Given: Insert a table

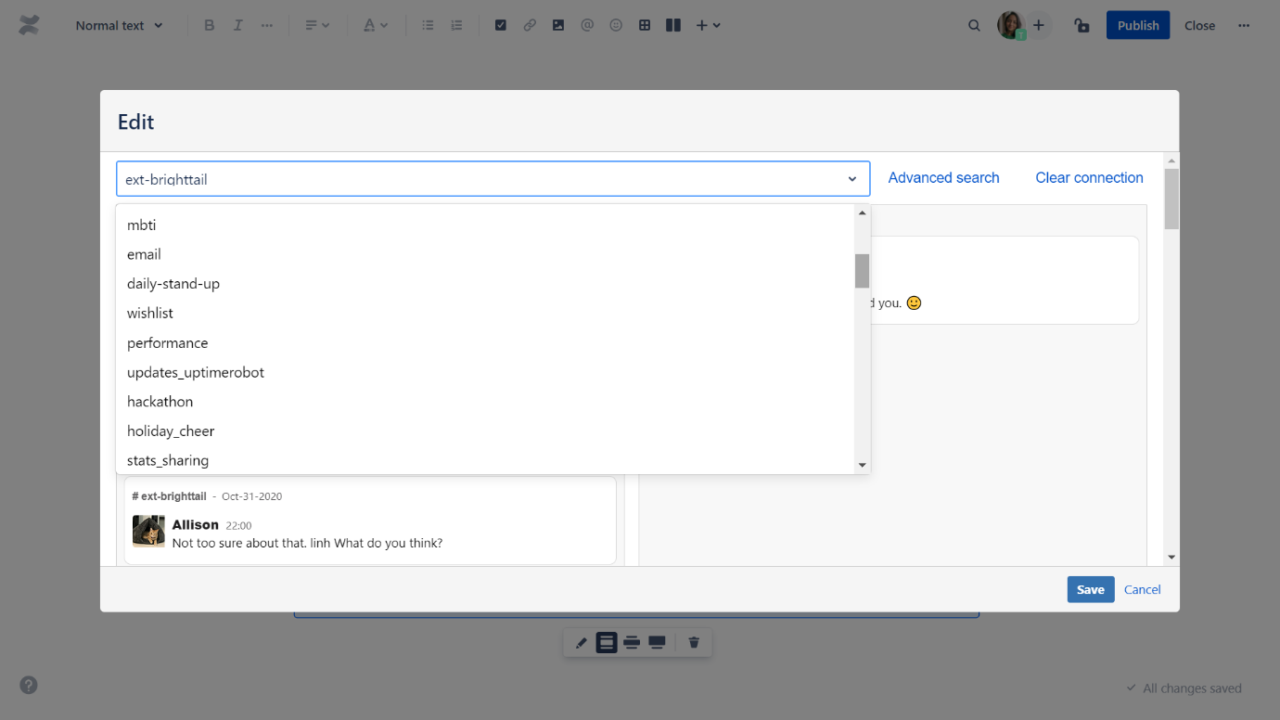Looking at the screenshot, I should click(644, 24).
